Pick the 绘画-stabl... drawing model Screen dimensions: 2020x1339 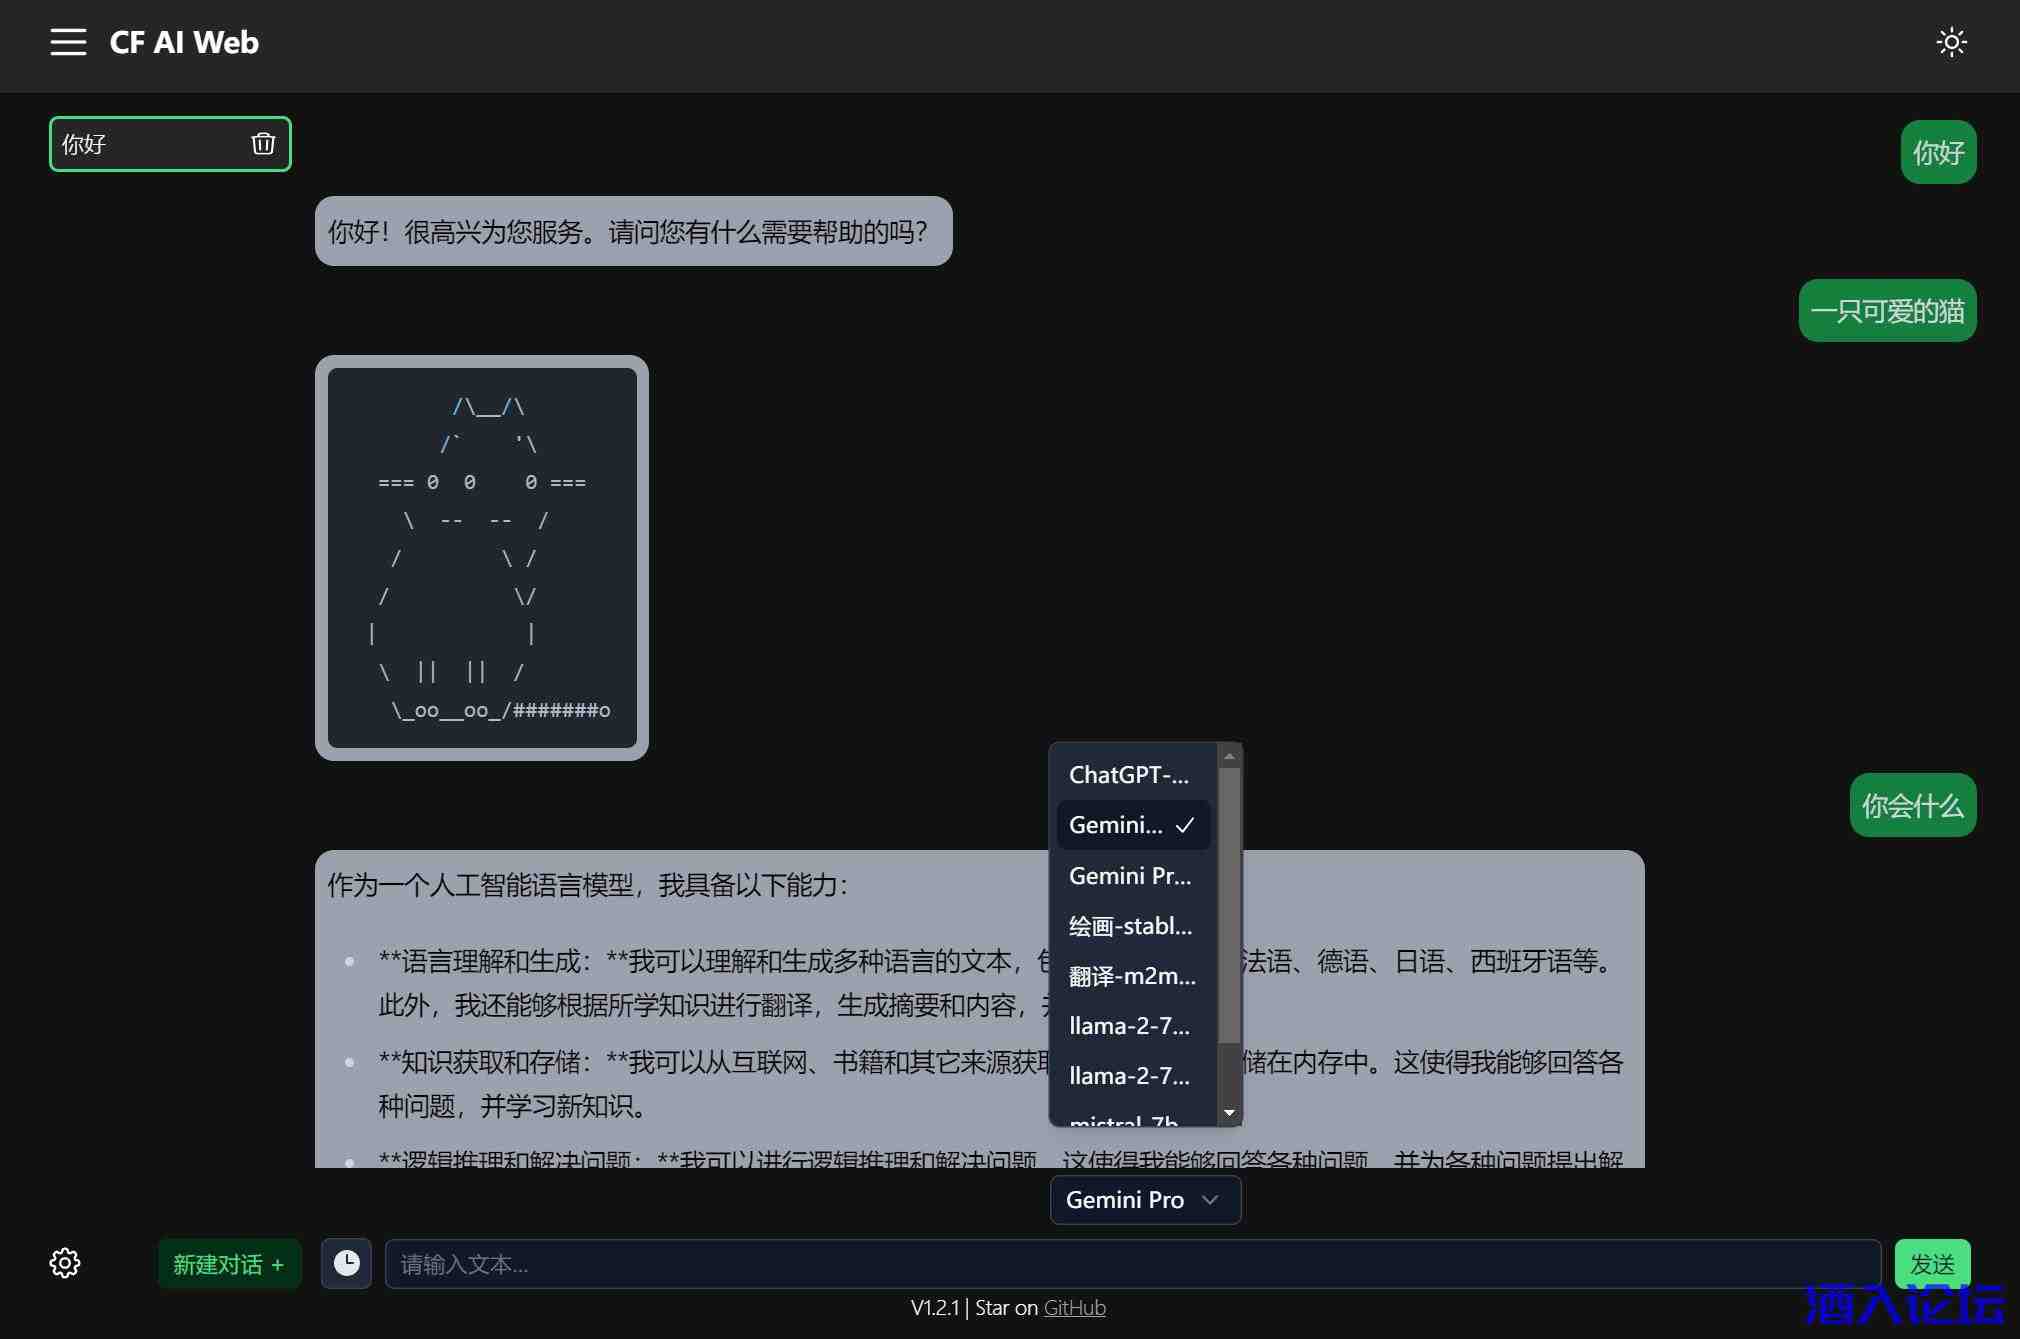(x=1130, y=926)
